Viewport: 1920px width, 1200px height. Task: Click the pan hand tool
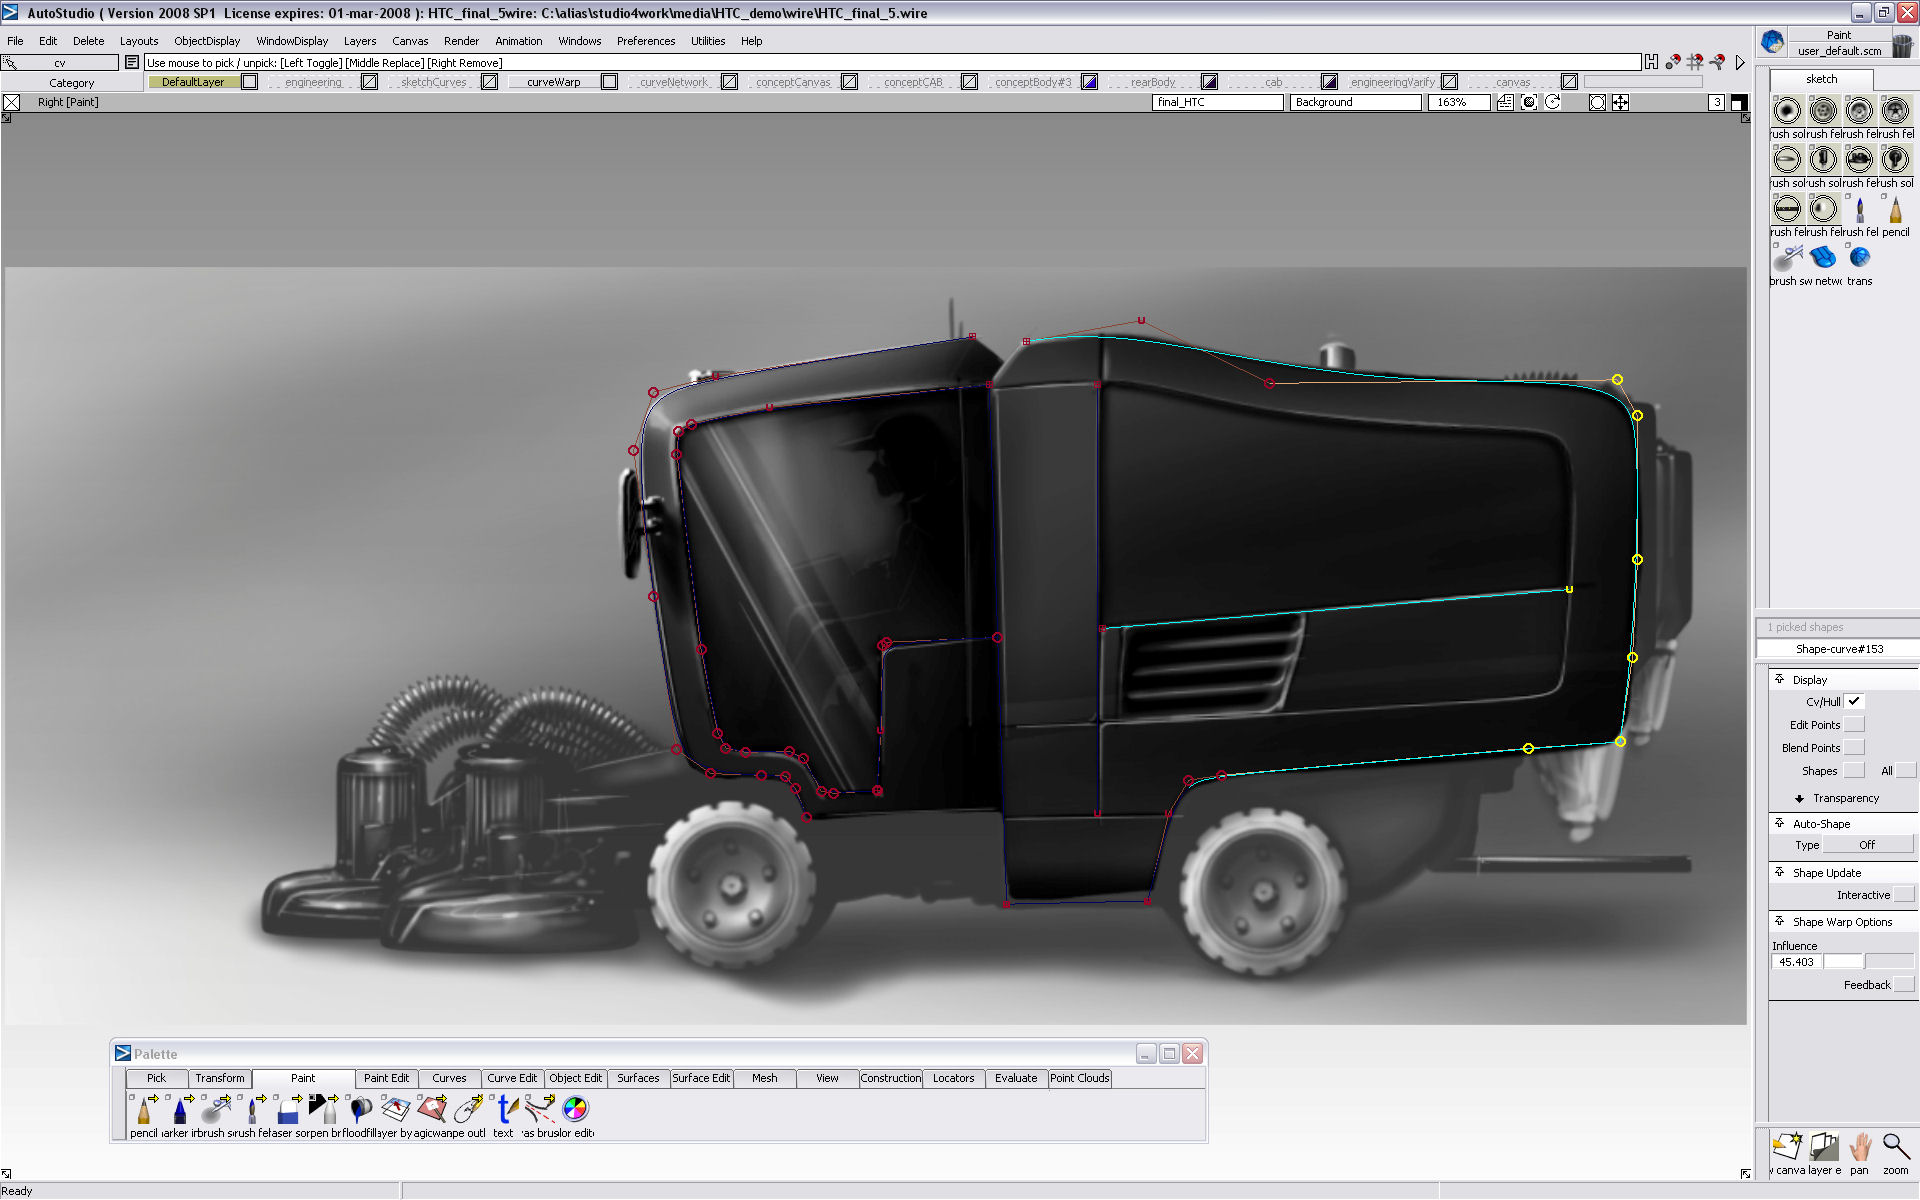click(1860, 1148)
